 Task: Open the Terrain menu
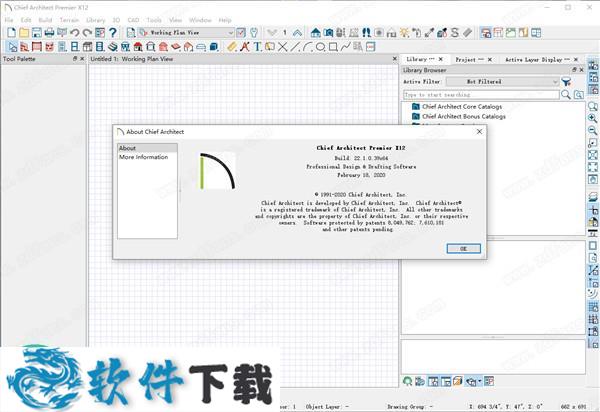(x=69, y=20)
